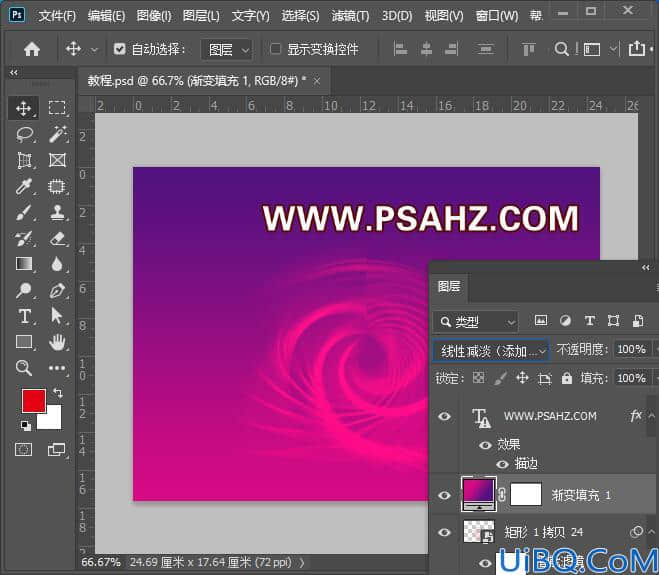Screen dimensions: 659x575
Task: Enable the 显示变换控件 checkbox
Action: click(x=275, y=49)
